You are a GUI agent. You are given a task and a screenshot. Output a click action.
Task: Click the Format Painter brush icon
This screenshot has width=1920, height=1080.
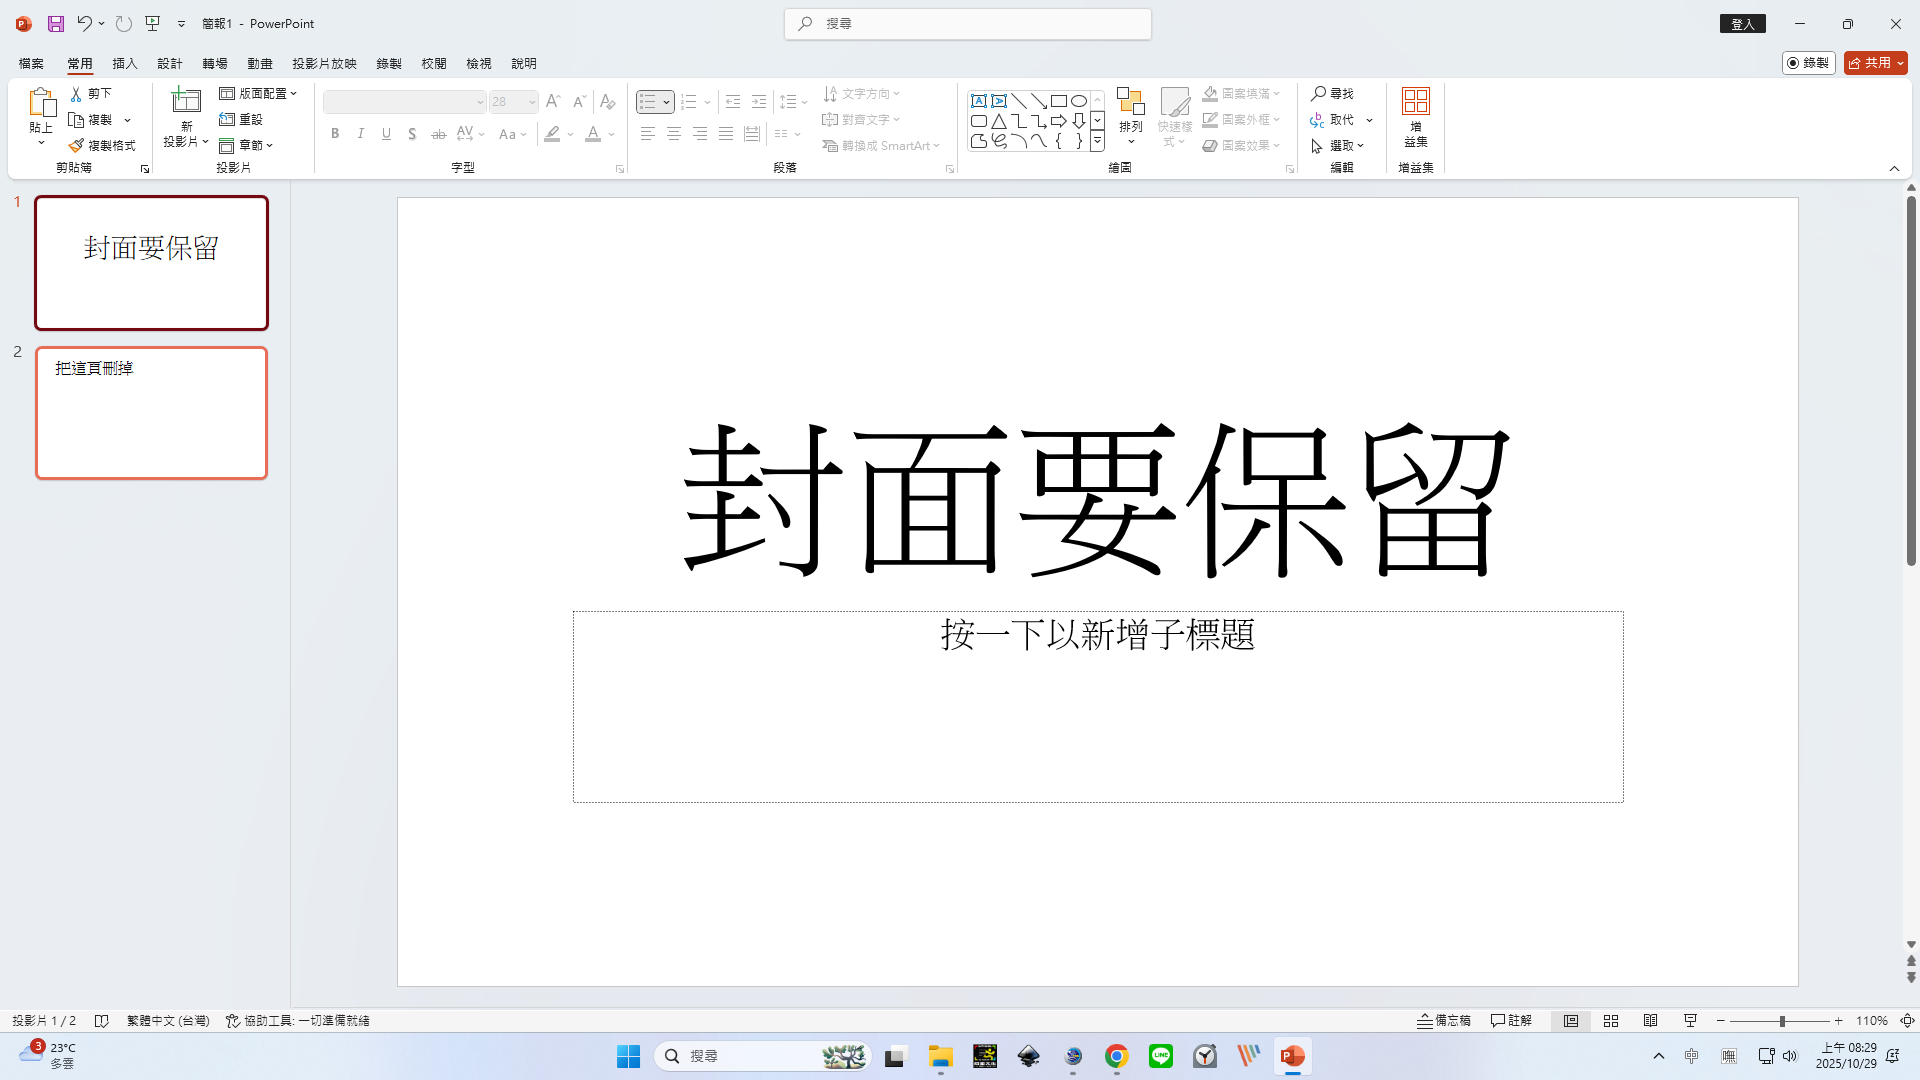(76, 145)
